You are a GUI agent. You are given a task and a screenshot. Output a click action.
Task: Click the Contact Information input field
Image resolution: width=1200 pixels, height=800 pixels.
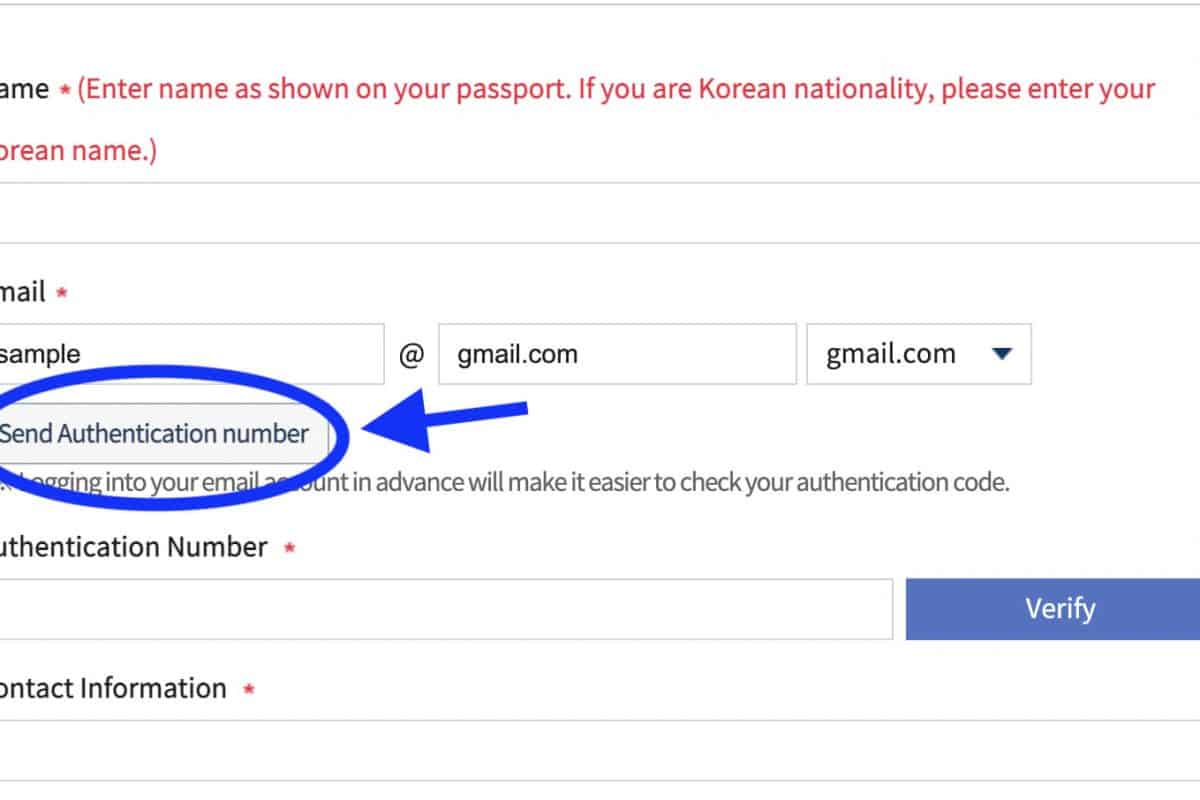coord(600,750)
